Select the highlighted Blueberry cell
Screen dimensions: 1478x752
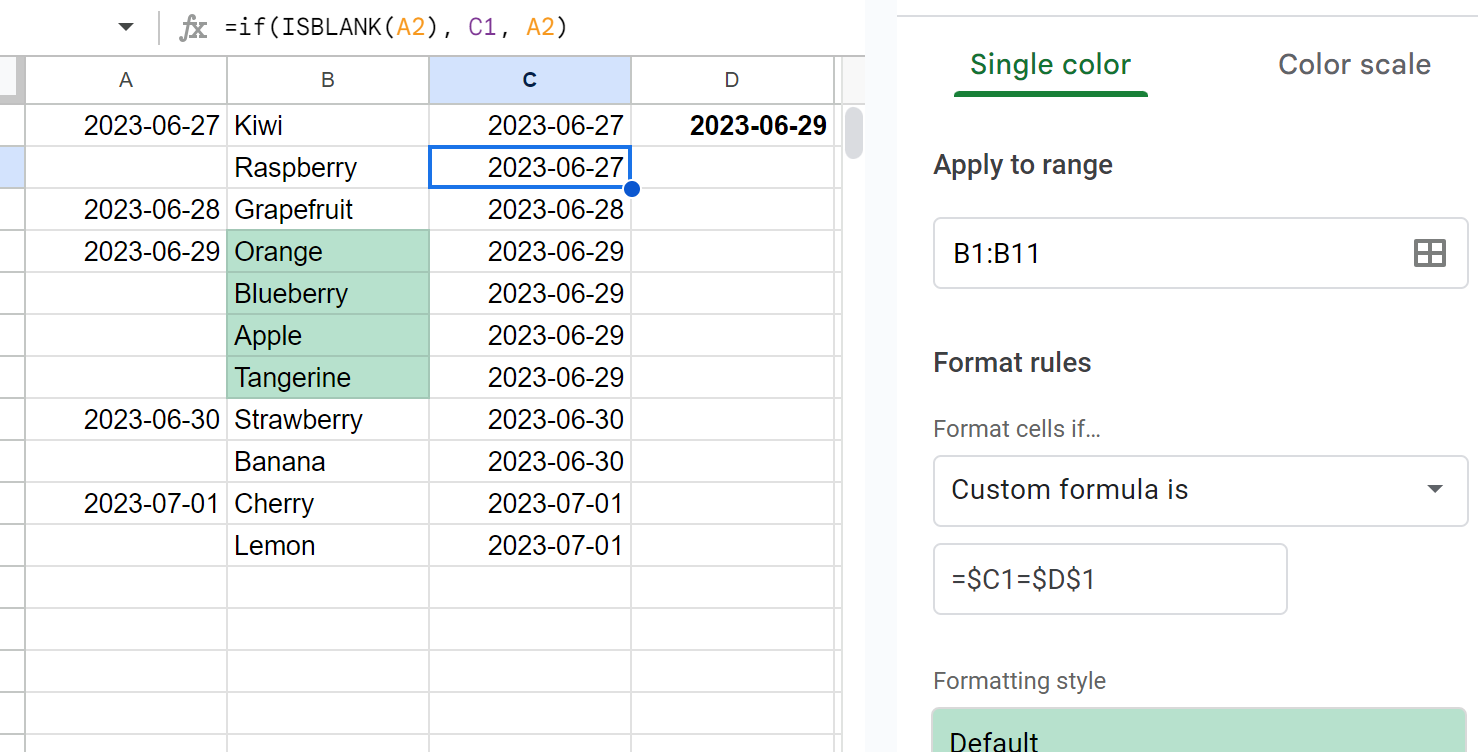coord(328,293)
